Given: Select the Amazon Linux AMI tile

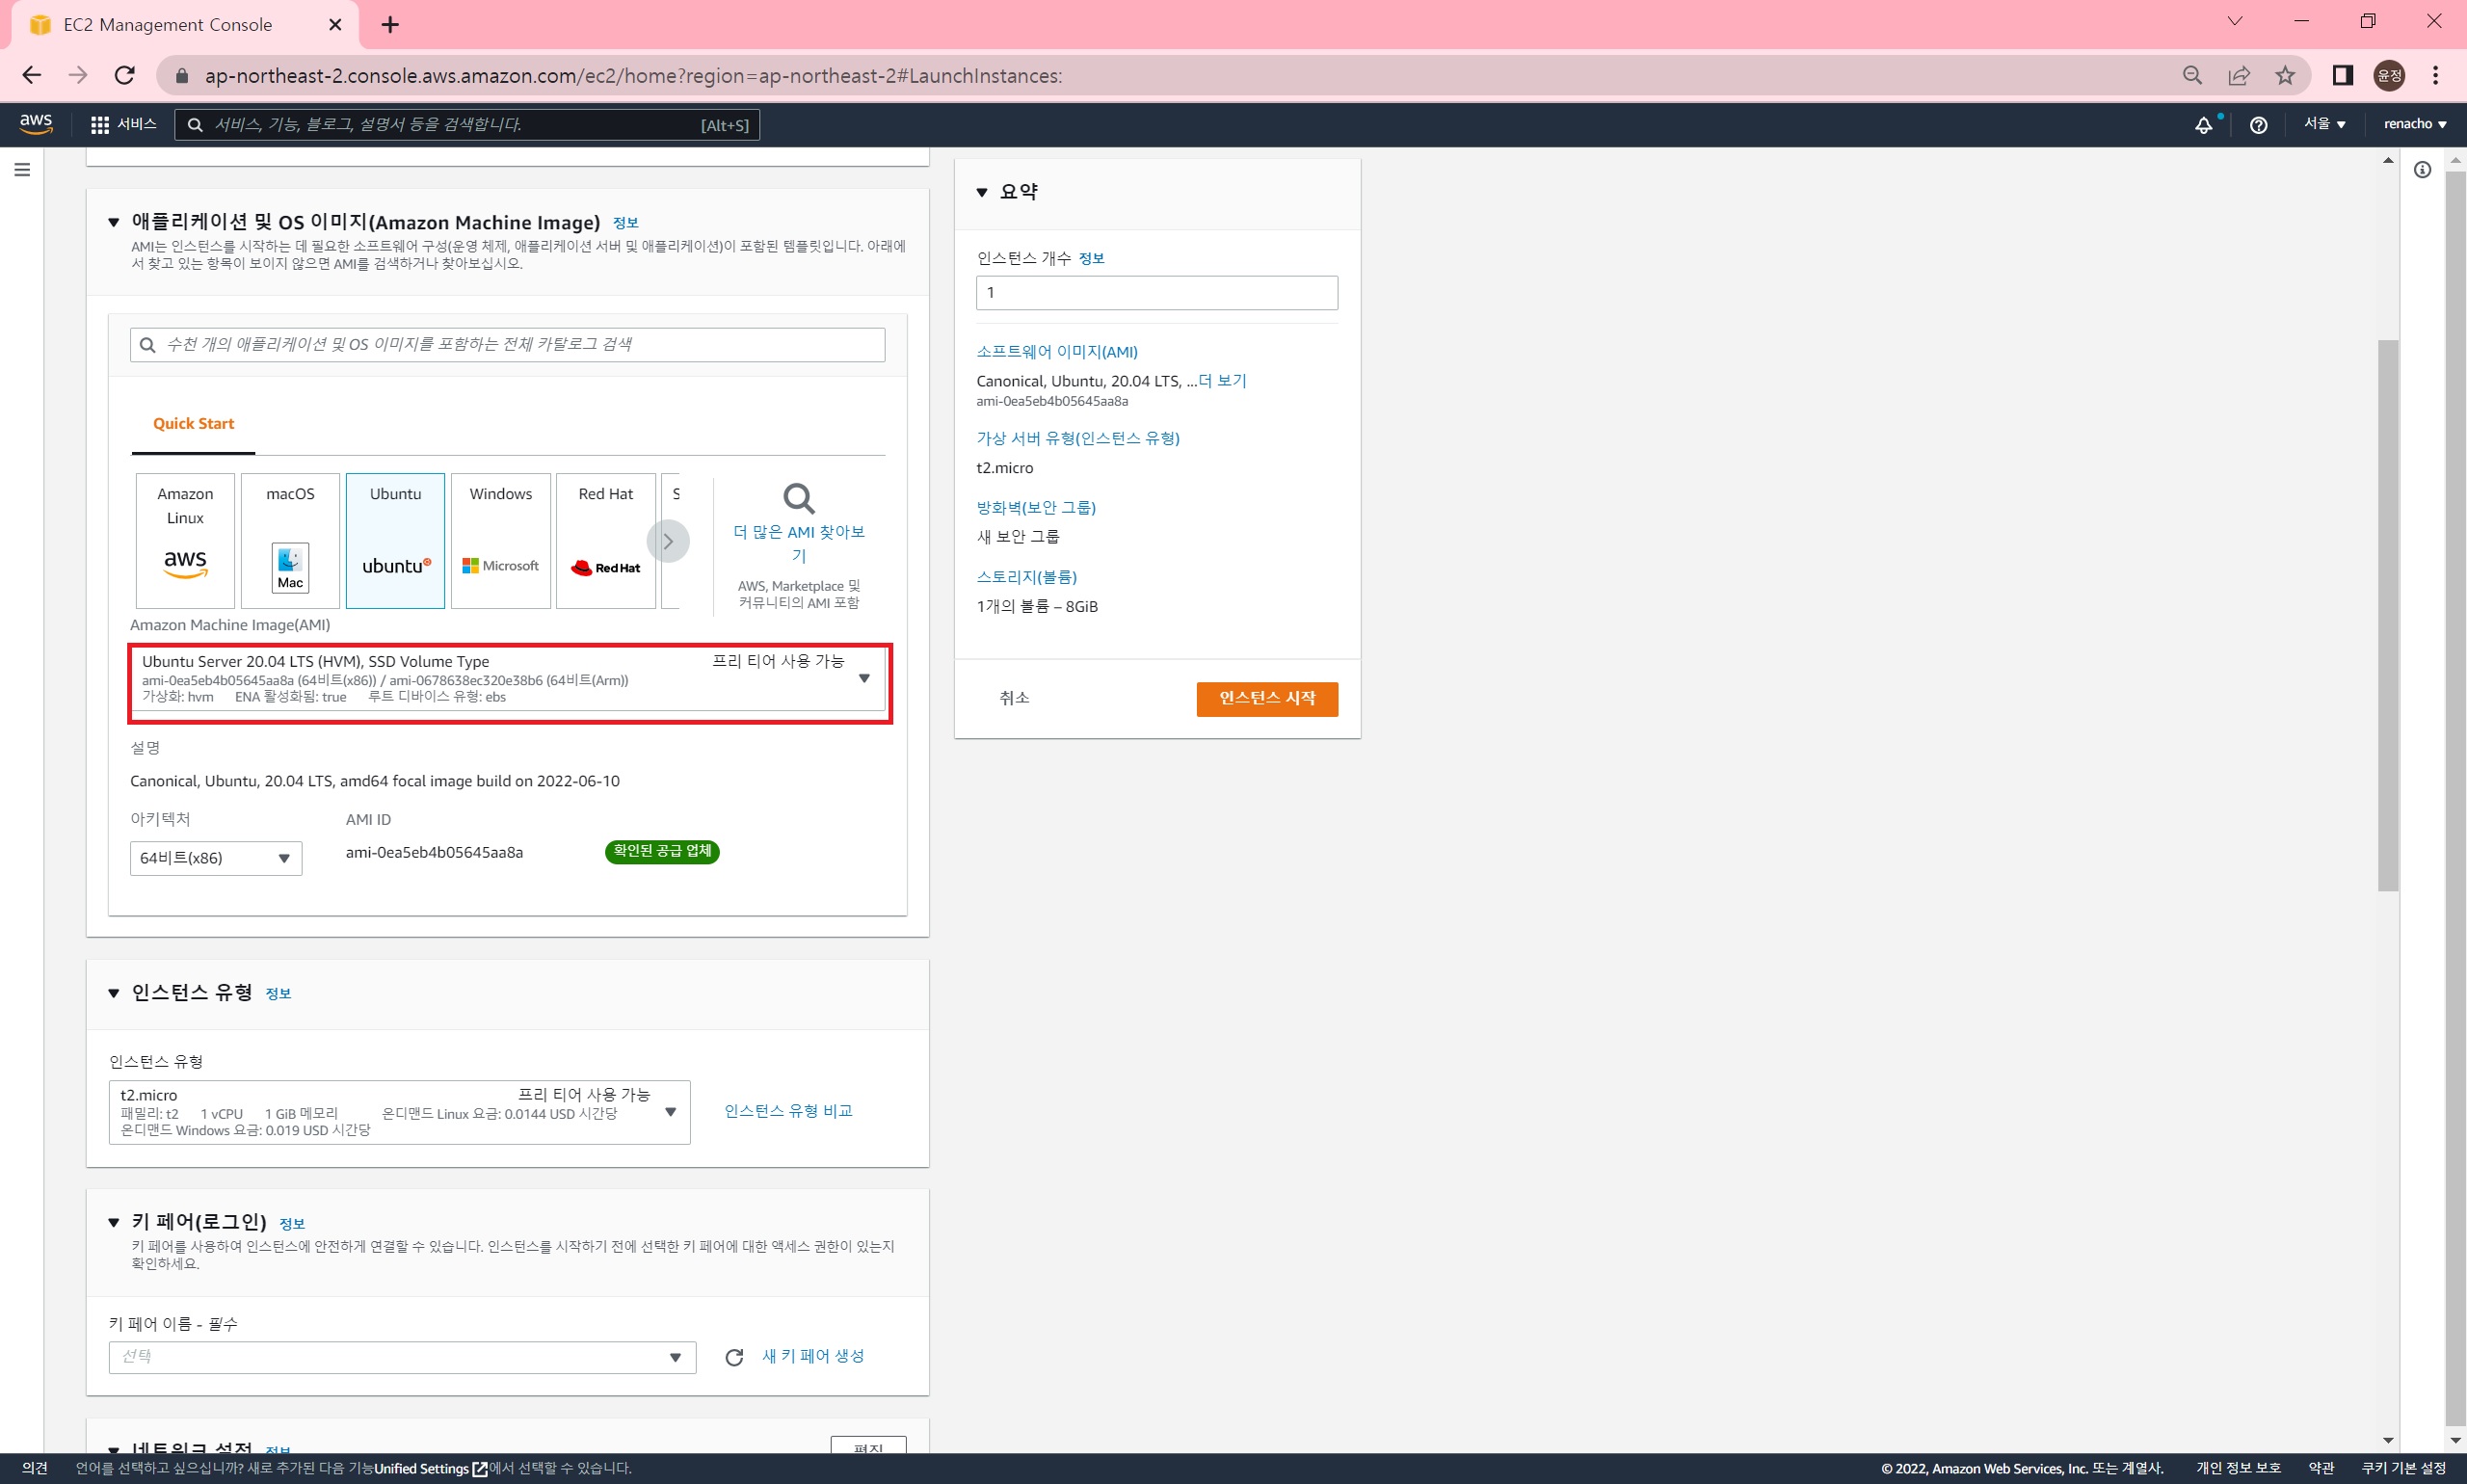Looking at the screenshot, I should tap(185, 540).
